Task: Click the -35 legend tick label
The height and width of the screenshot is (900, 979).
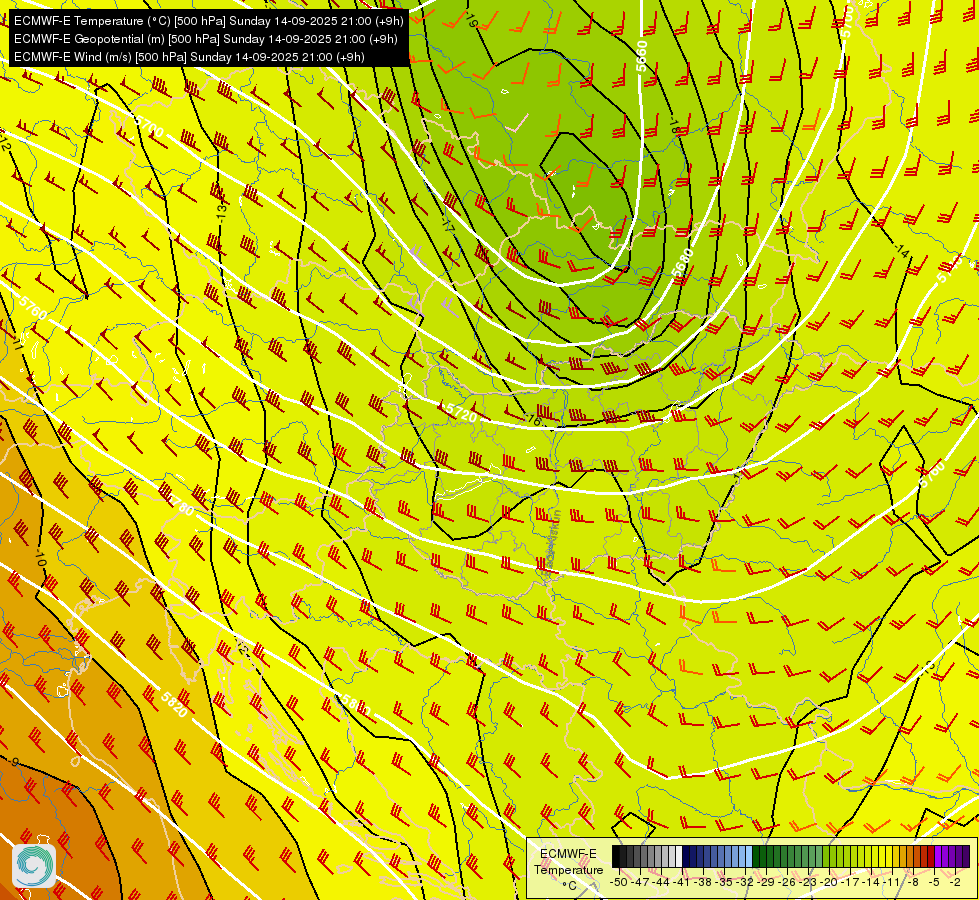Action: coord(724,883)
